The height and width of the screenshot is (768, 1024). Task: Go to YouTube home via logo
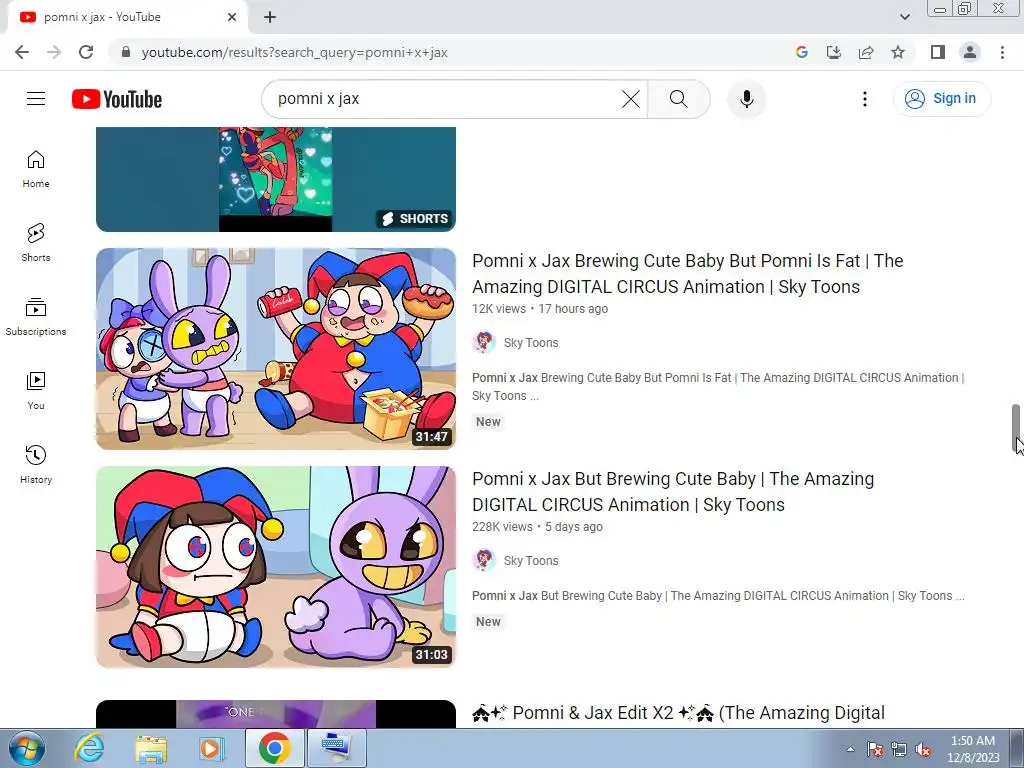[117, 99]
